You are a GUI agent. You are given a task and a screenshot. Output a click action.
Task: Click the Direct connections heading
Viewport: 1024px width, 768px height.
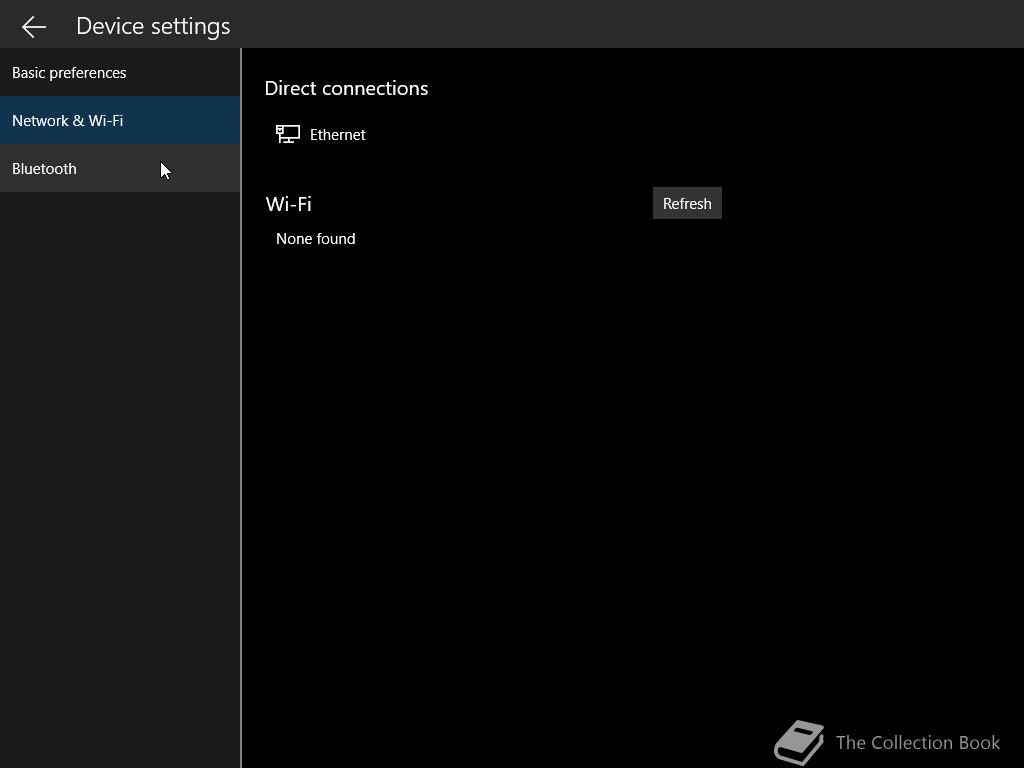click(x=346, y=88)
